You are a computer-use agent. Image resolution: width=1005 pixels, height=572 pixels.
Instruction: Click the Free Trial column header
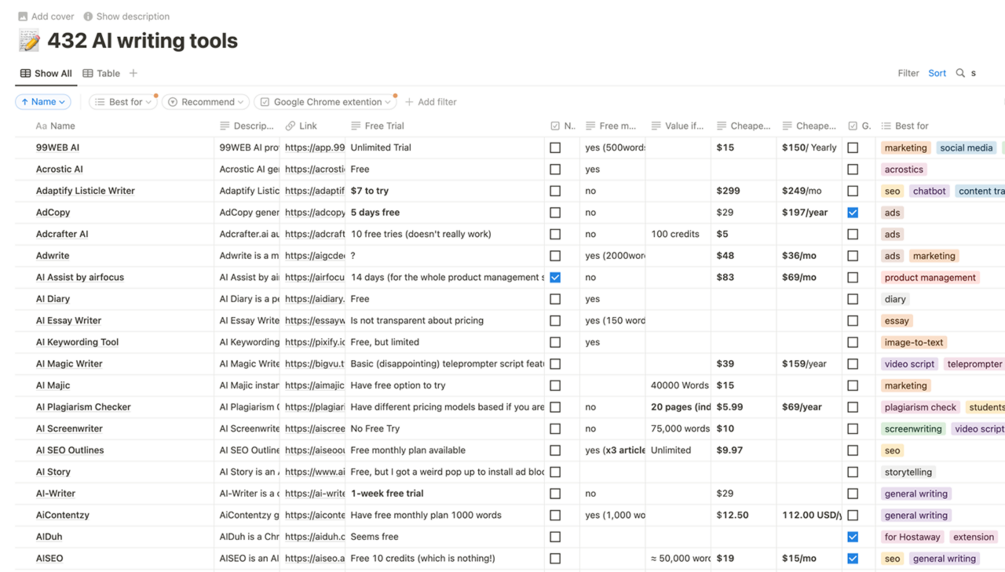pos(378,126)
